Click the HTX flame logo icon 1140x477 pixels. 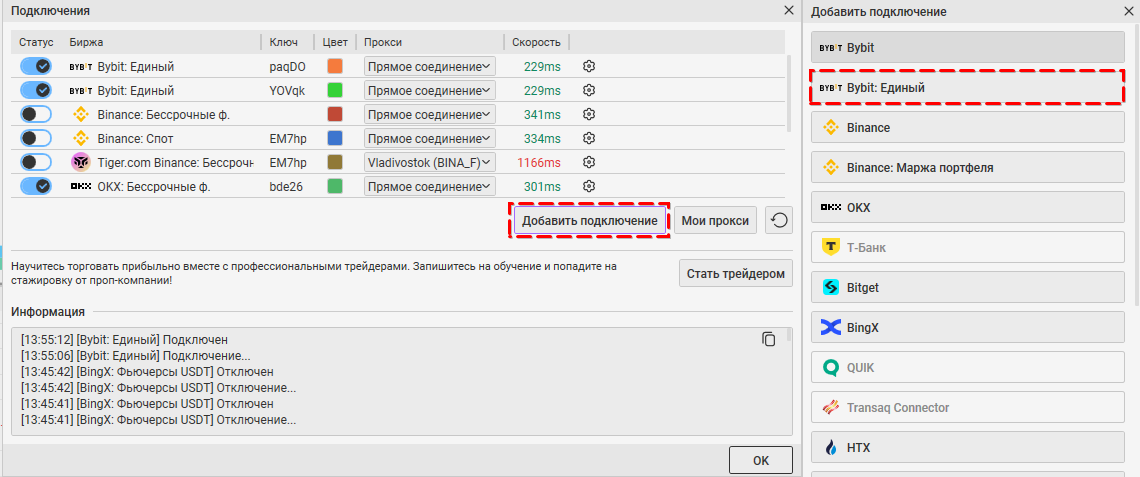830,447
